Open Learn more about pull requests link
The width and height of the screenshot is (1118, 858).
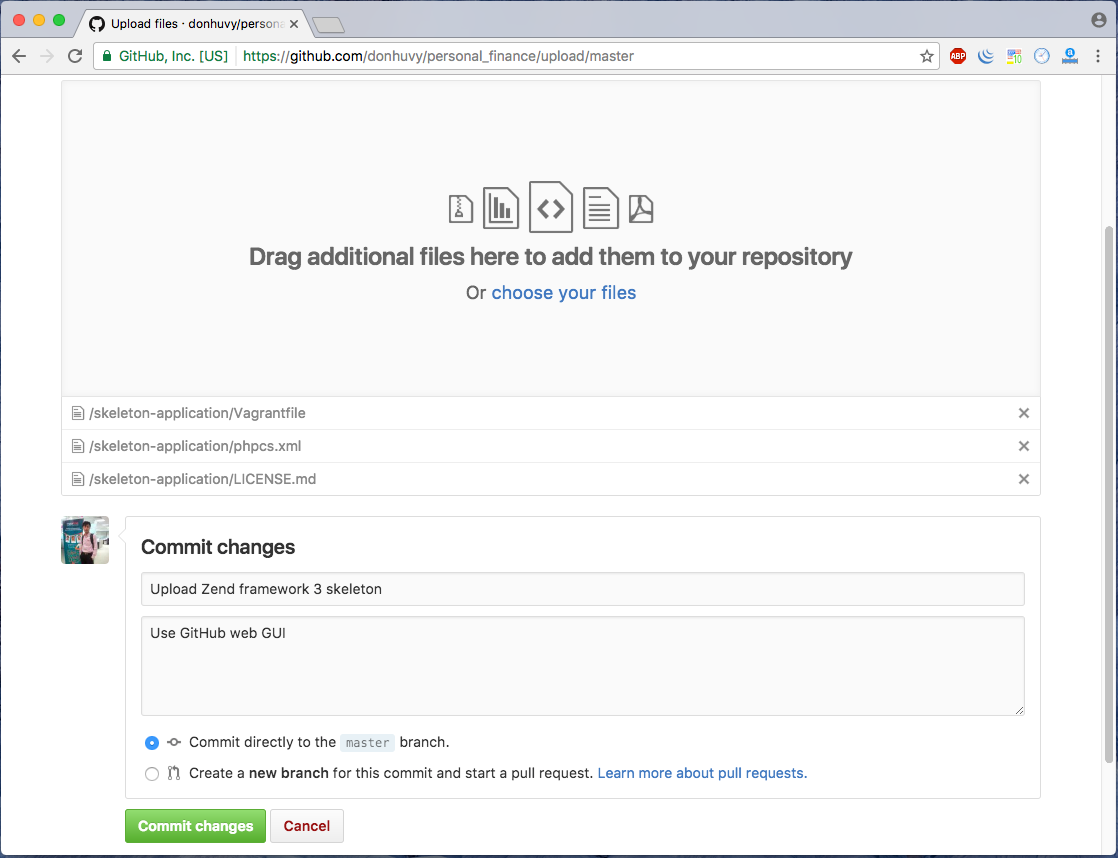click(x=702, y=773)
